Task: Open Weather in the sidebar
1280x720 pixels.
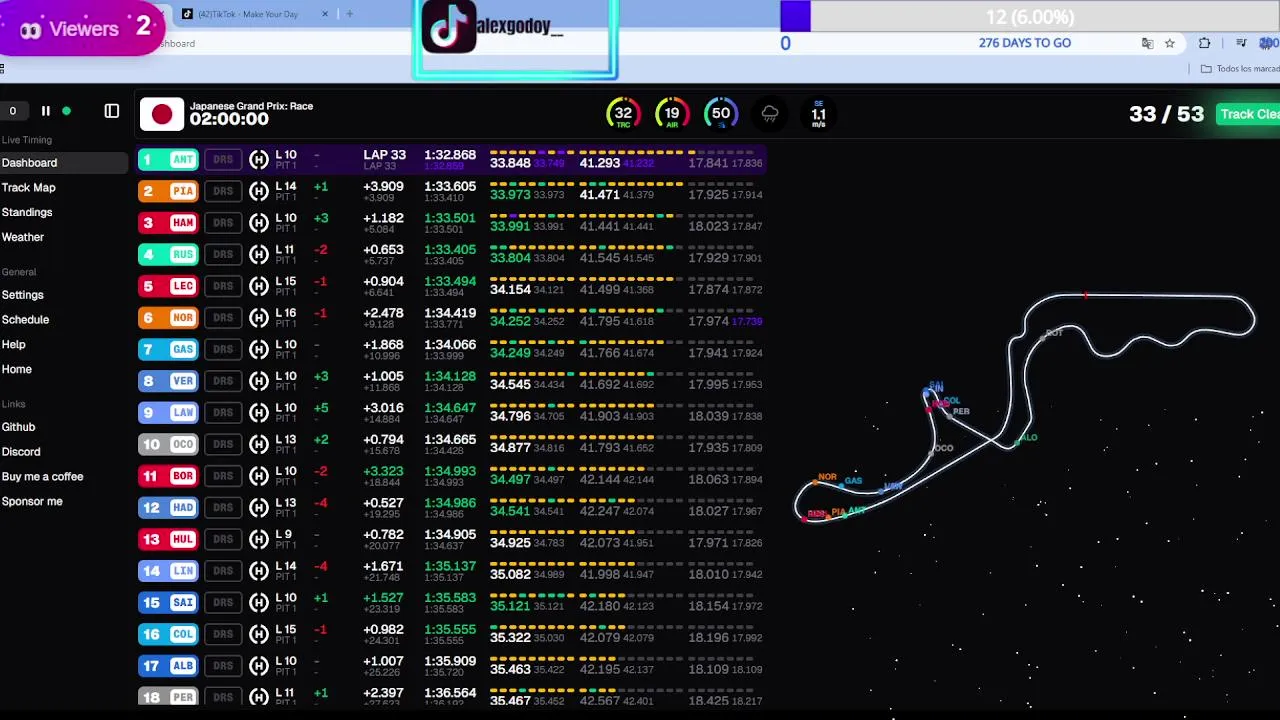Action: click(x=23, y=237)
